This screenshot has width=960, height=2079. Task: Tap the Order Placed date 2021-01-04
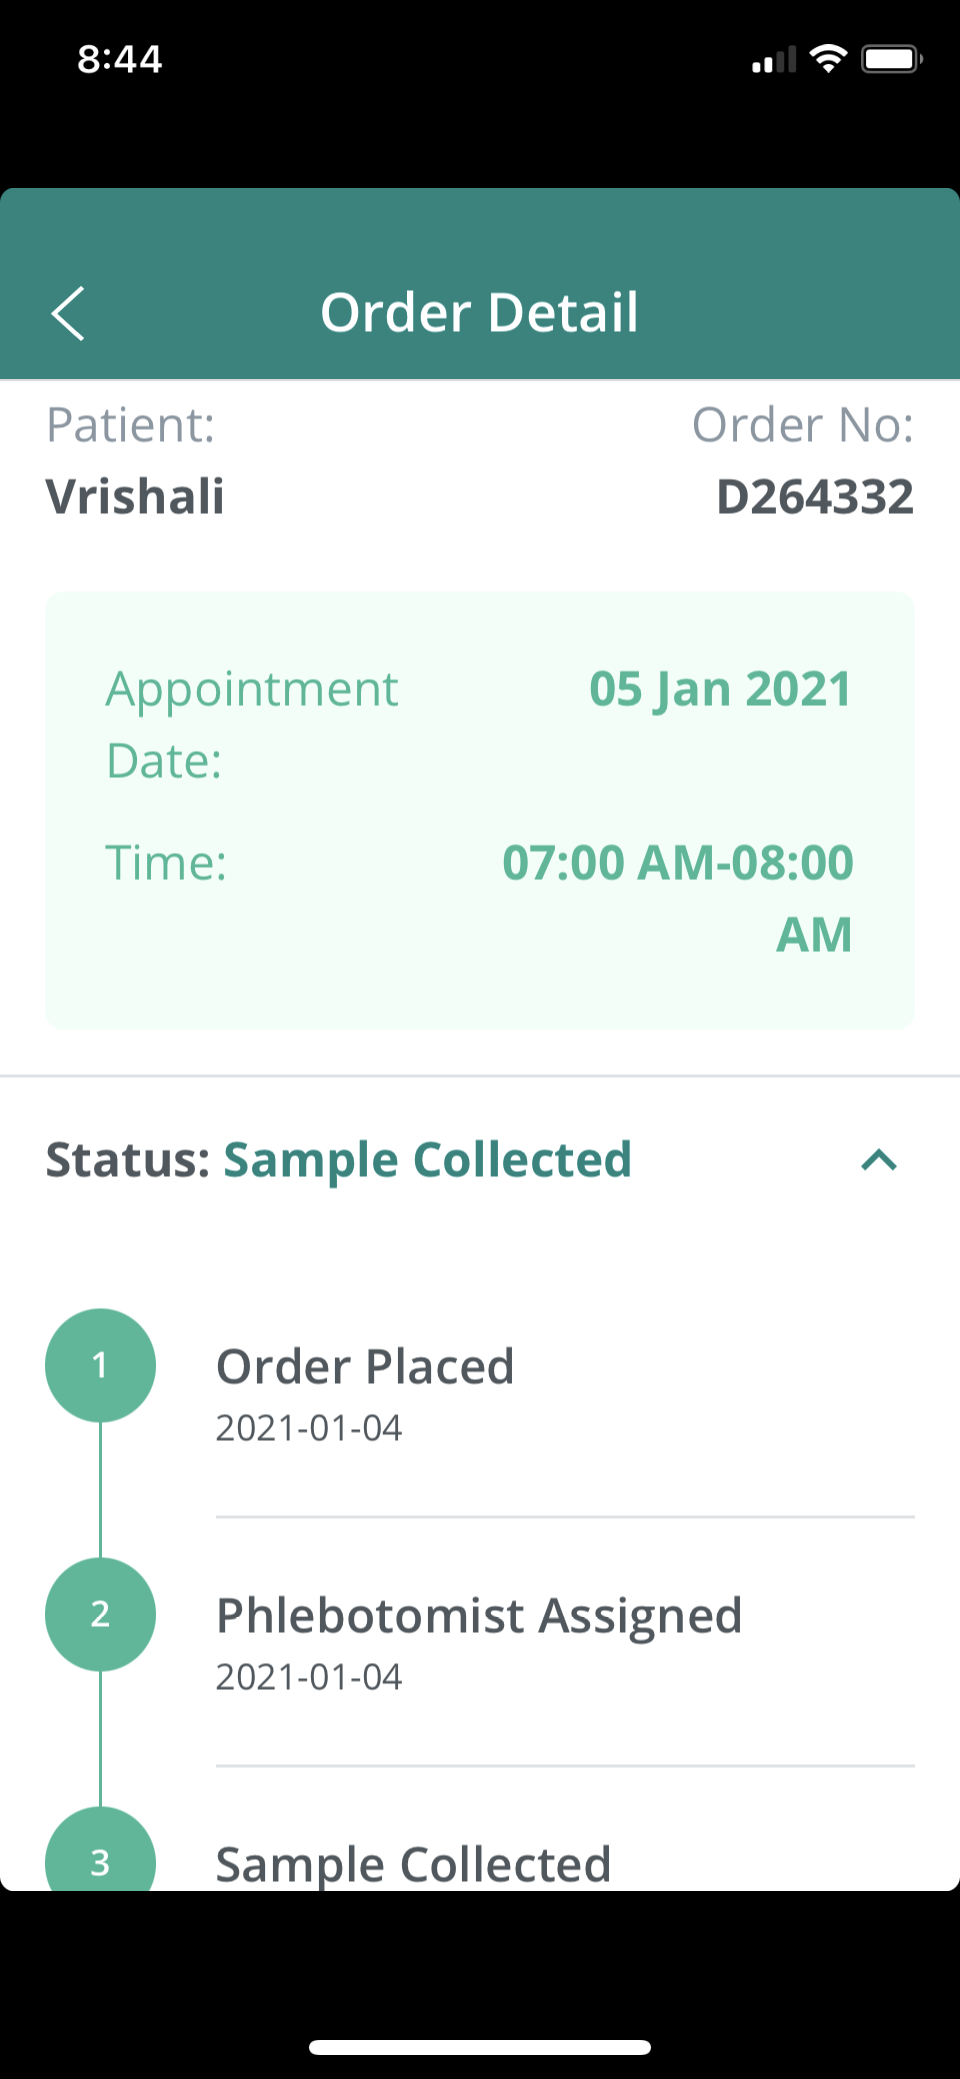click(x=309, y=1428)
